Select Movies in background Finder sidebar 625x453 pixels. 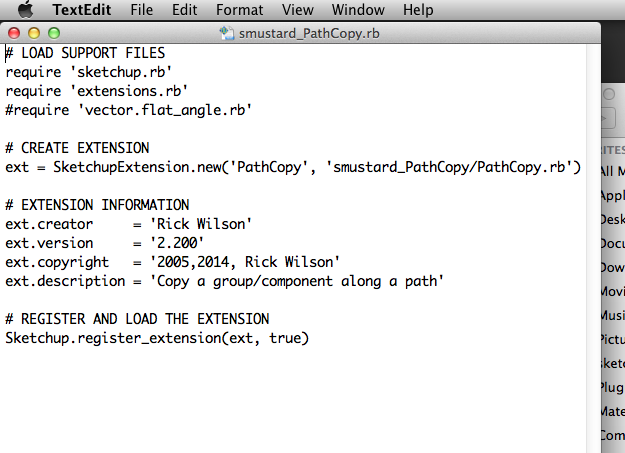[x=612, y=291]
